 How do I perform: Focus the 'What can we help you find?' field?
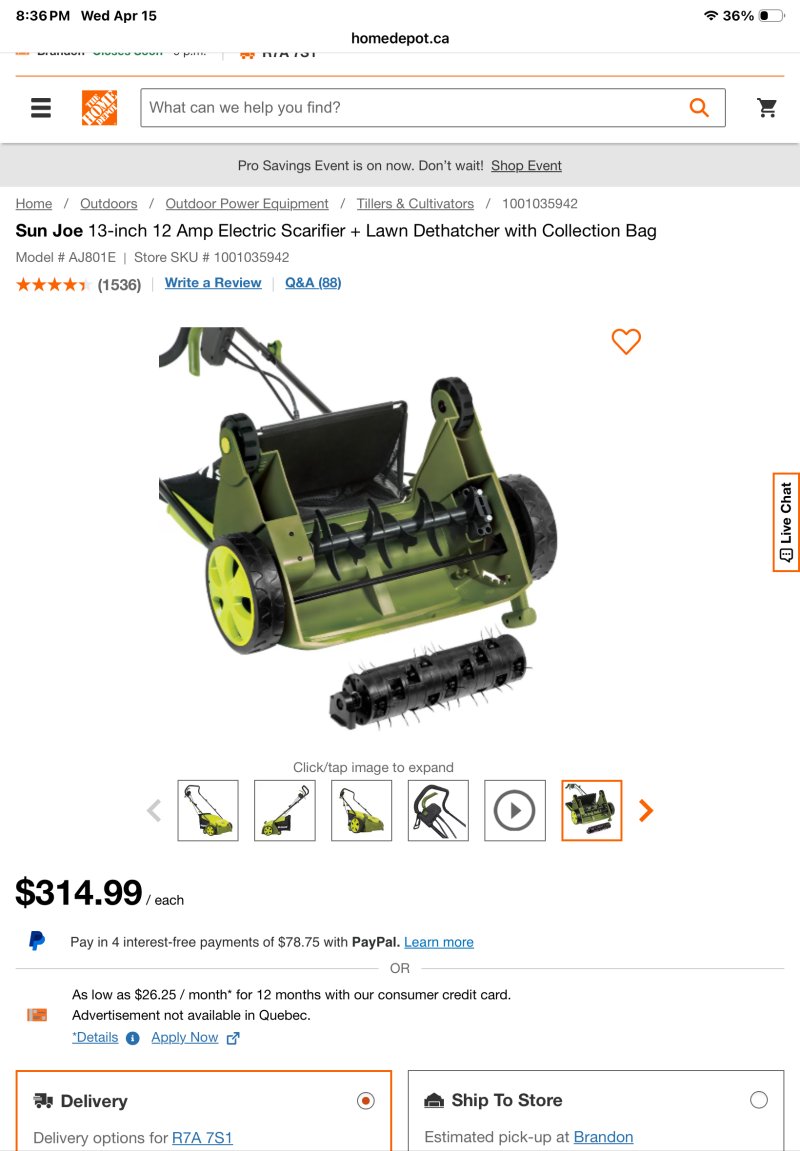415,108
